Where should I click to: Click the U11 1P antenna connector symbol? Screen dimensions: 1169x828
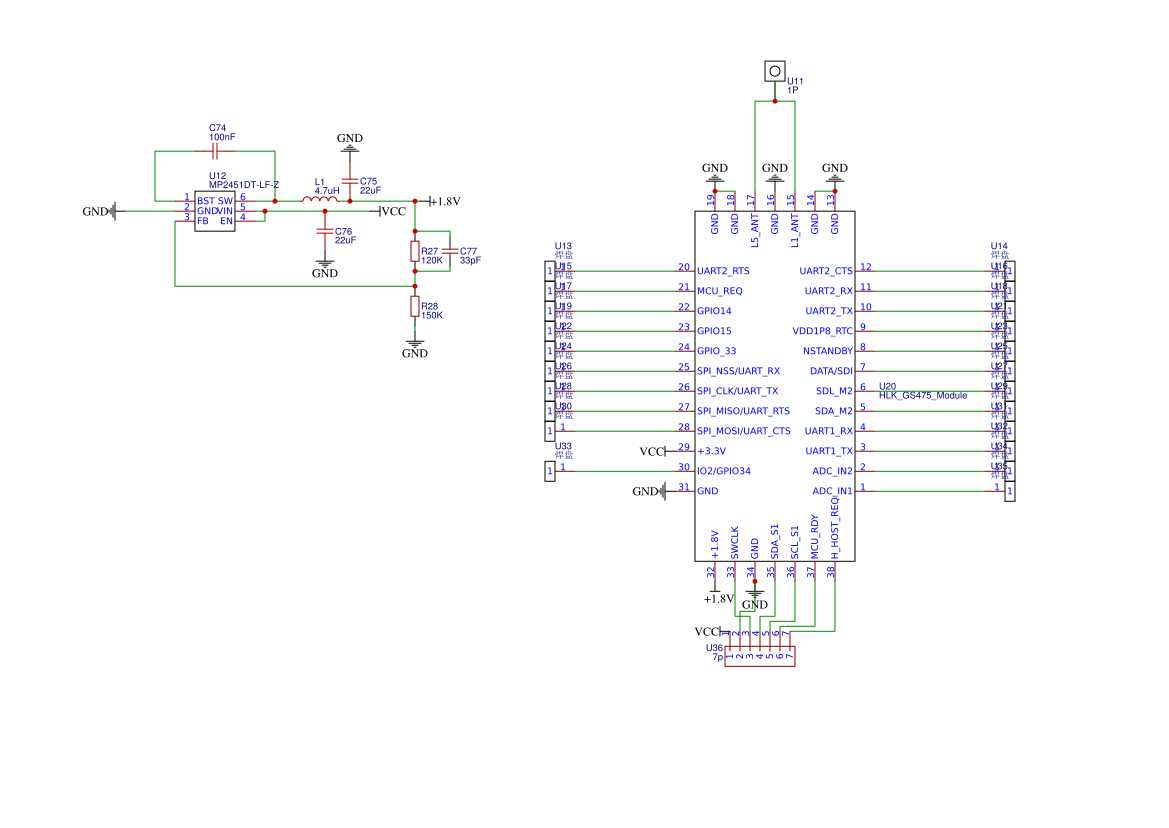pos(775,72)
